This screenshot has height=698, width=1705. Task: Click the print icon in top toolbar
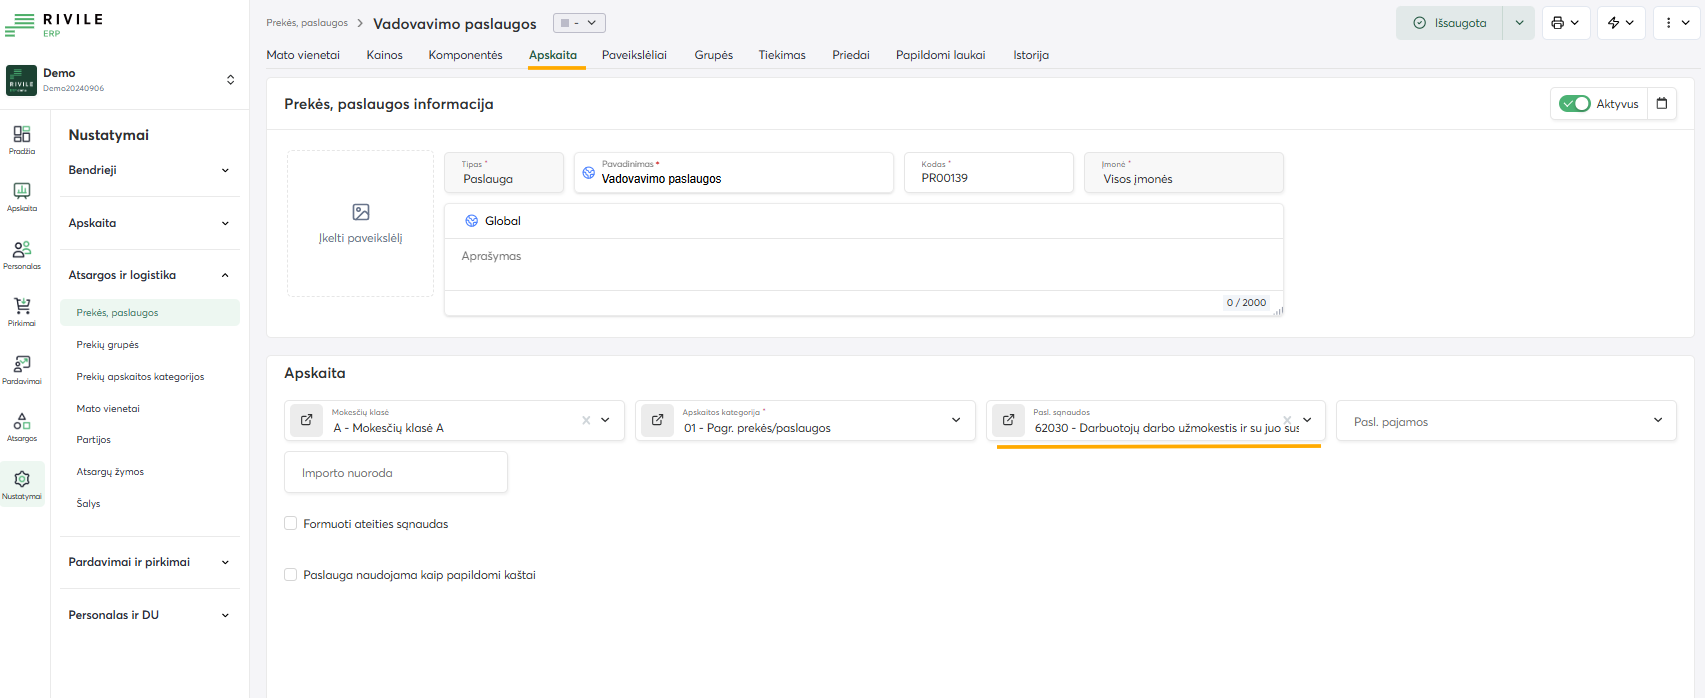pyautogui.click(x=1565, y=23)
